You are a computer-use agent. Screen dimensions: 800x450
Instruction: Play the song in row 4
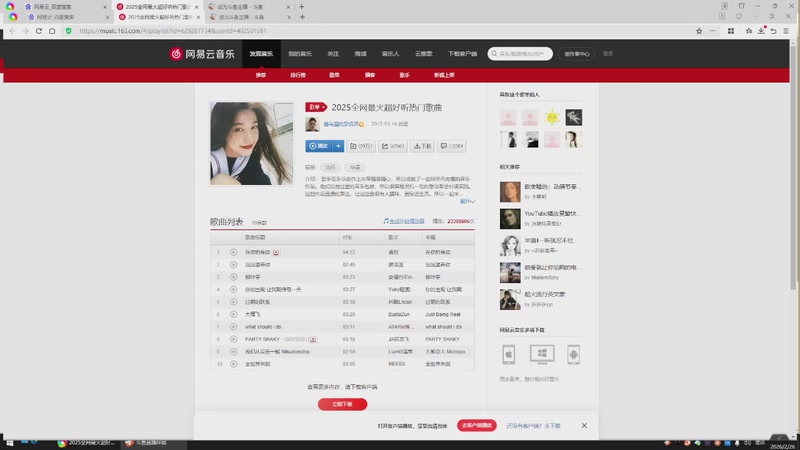(x=233, y=289)
